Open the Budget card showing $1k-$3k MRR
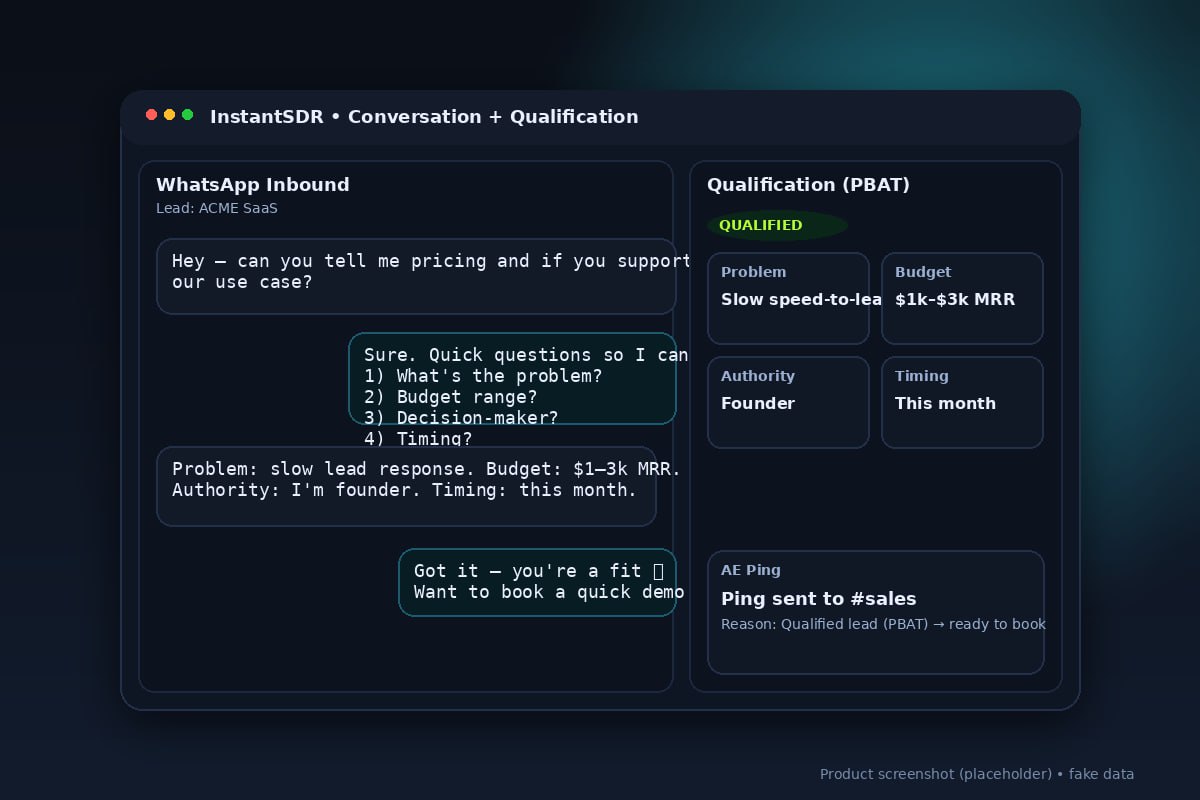 pyautogui.click(x=962, y=298)
